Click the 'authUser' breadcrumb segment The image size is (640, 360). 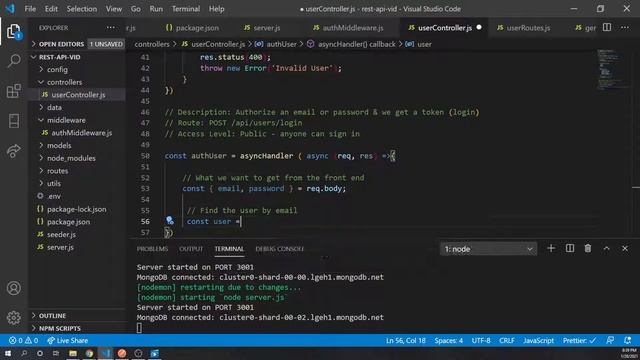click(281, 44)
